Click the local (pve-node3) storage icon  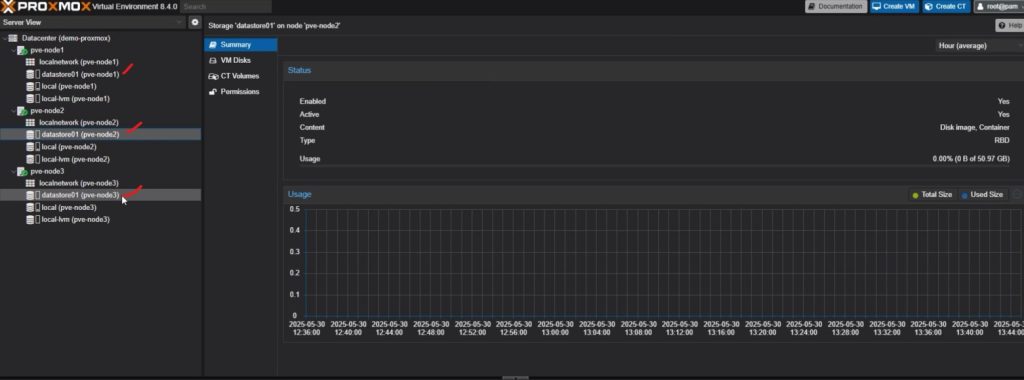pyautogui.click(x=30, y=208)
